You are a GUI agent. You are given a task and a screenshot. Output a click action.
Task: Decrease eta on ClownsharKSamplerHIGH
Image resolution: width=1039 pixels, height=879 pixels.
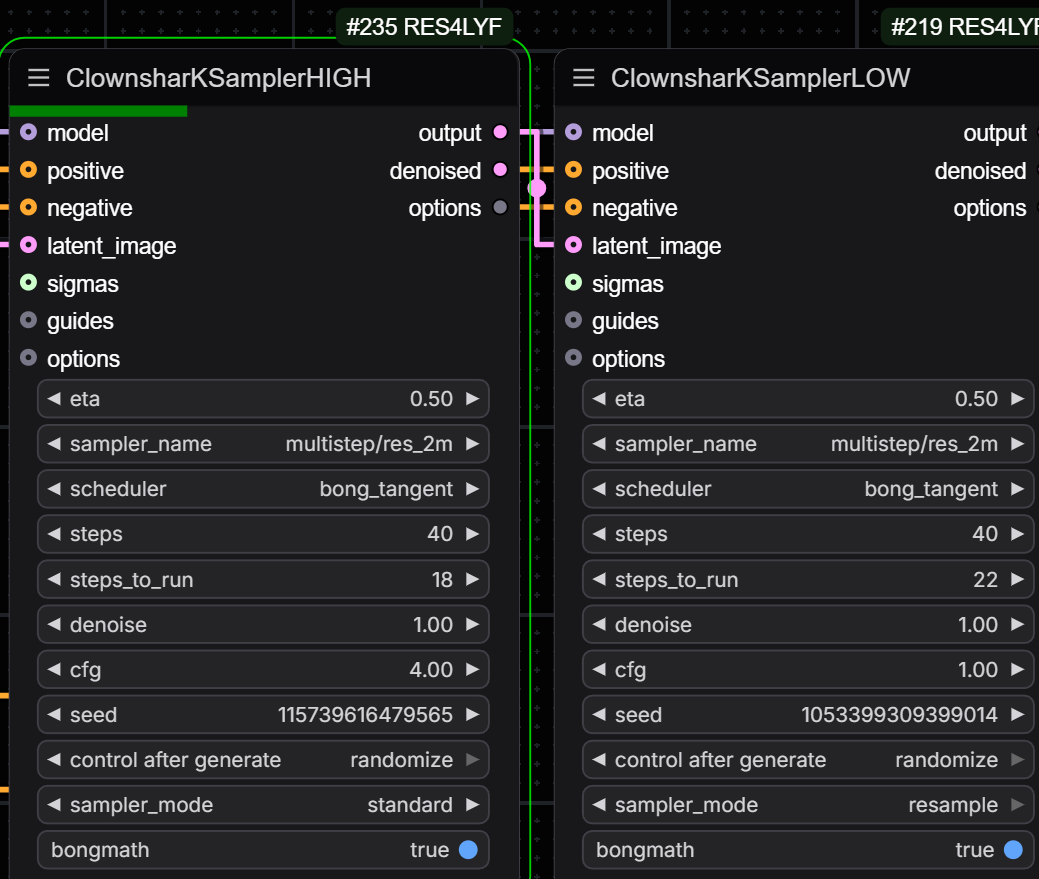point(54,399)
